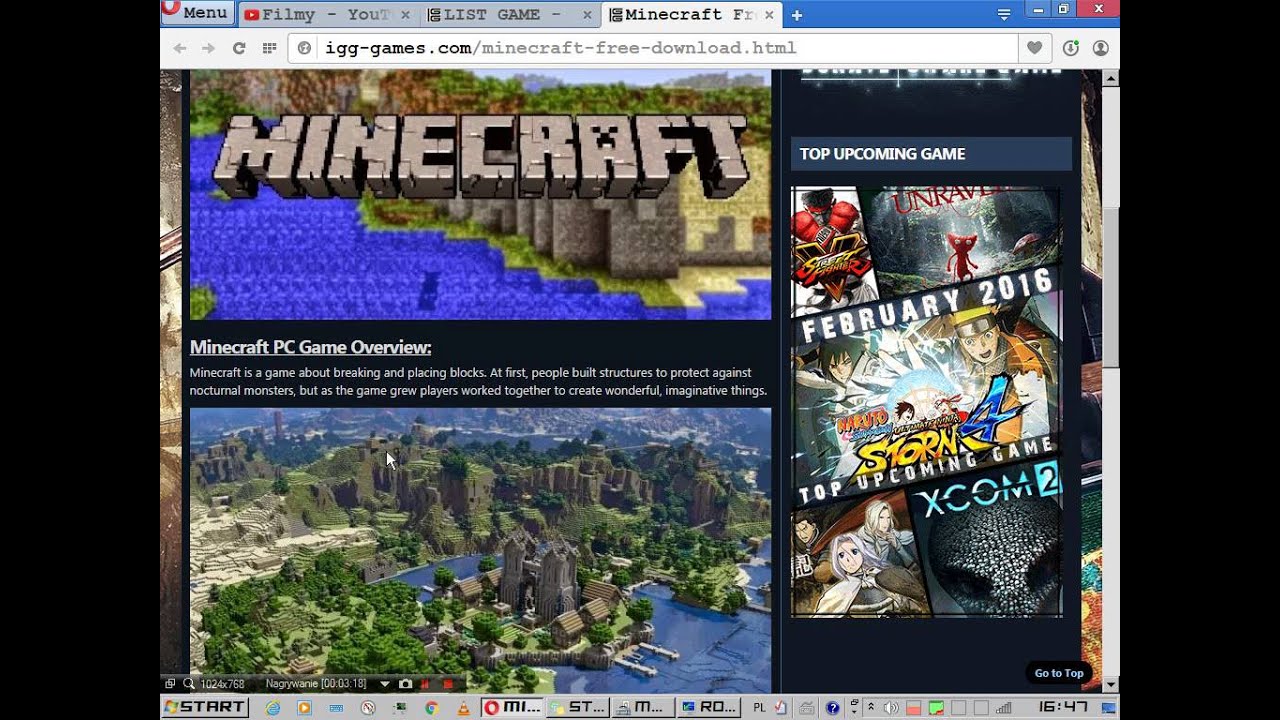Image resolution: width=1280 pixels, height=720 pixels.
Task: Take a screenshot with recorder camera icon
Action: point(405,684)
